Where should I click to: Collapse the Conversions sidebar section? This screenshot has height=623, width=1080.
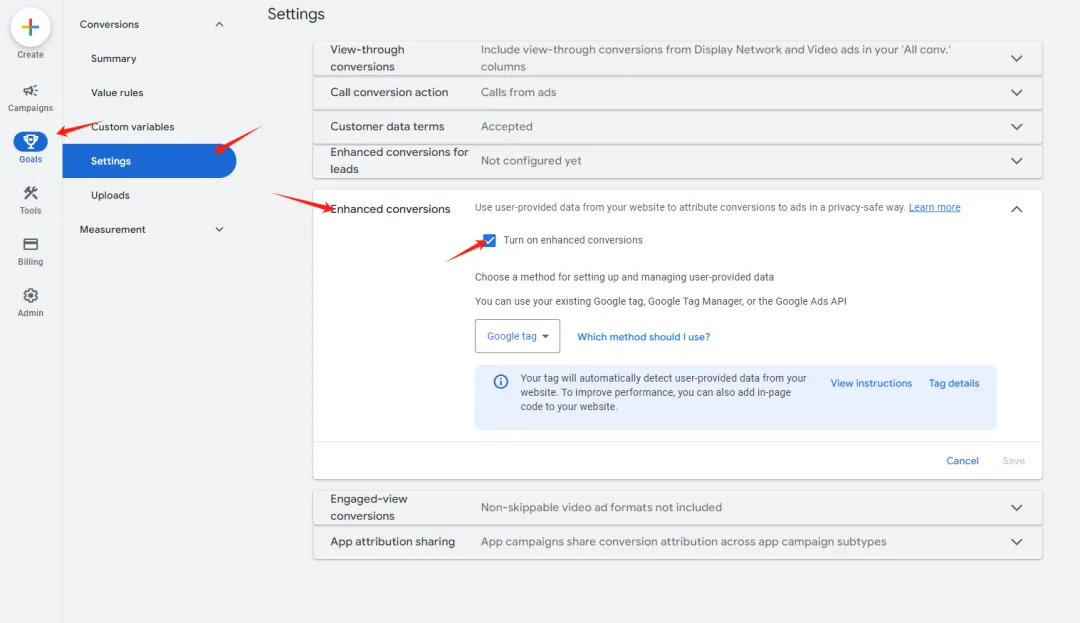pyautogui.click(x=219, y=24)
